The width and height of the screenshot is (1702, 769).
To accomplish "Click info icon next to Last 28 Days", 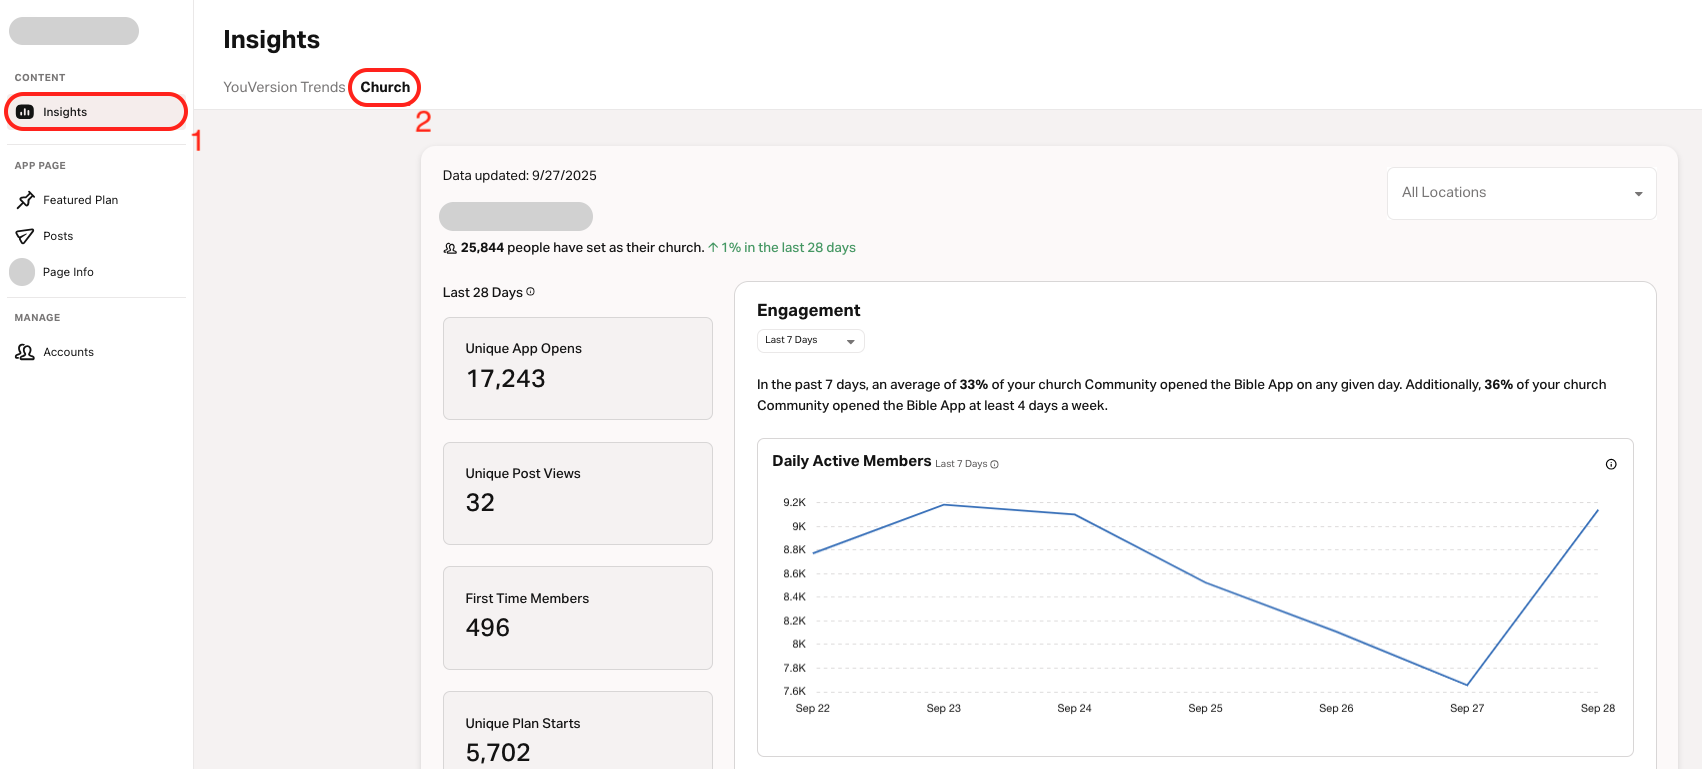I will tap(531, 292).
